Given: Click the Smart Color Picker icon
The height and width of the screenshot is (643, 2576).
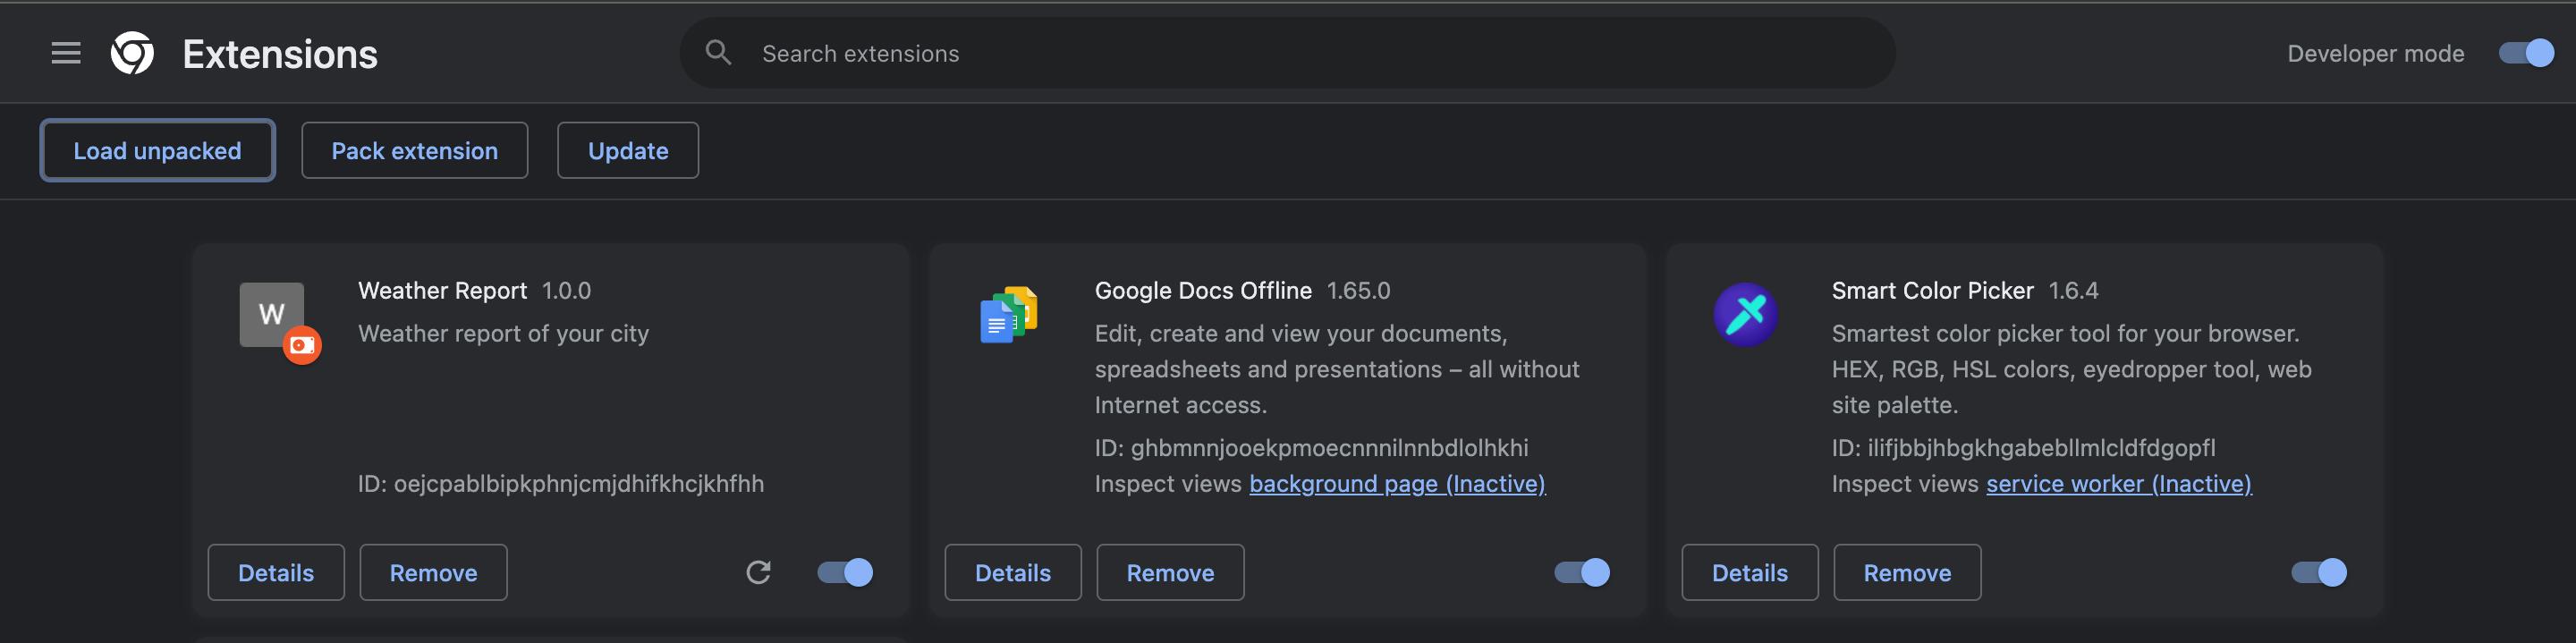Looking at the screenshot, I should 1745,315.
